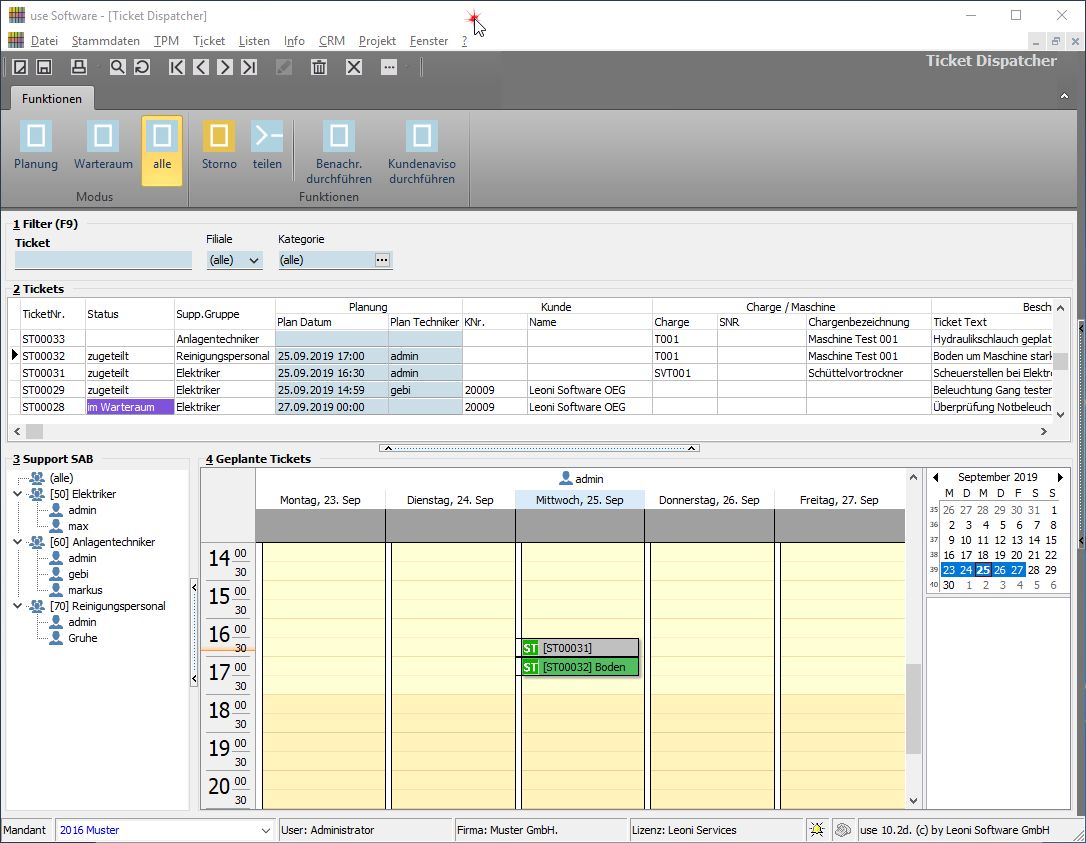Open the TPM menu
This screenshot has height=843, width=1086.
coord(166,41)
